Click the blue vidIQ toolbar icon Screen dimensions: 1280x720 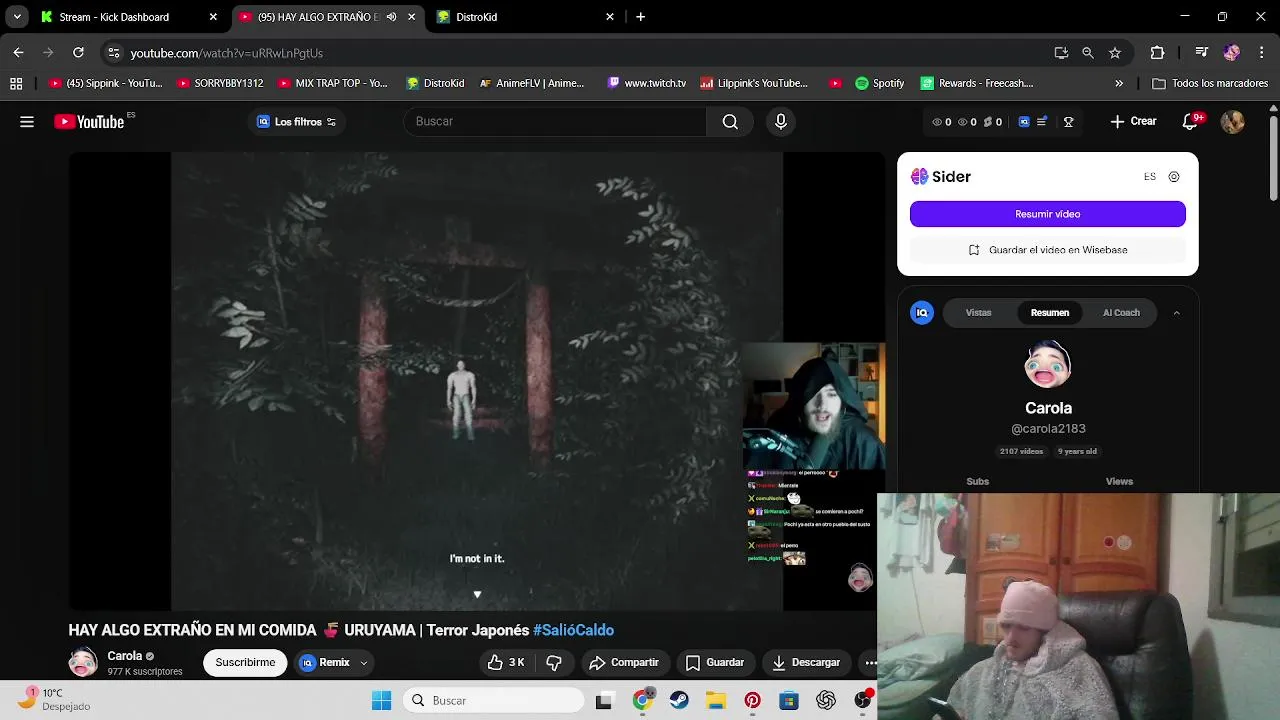[1024, 122]
